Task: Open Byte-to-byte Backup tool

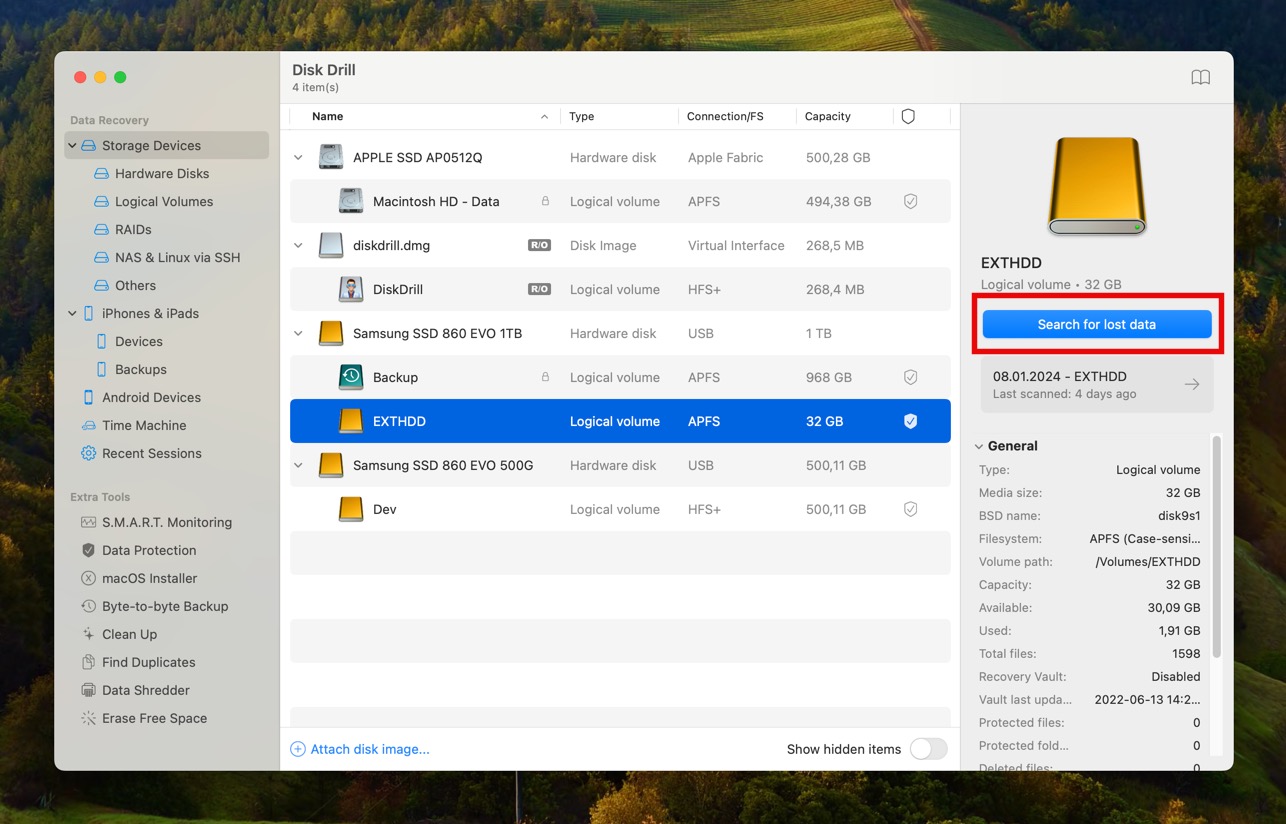Action: pyautogui.click(x=165, y=606)
